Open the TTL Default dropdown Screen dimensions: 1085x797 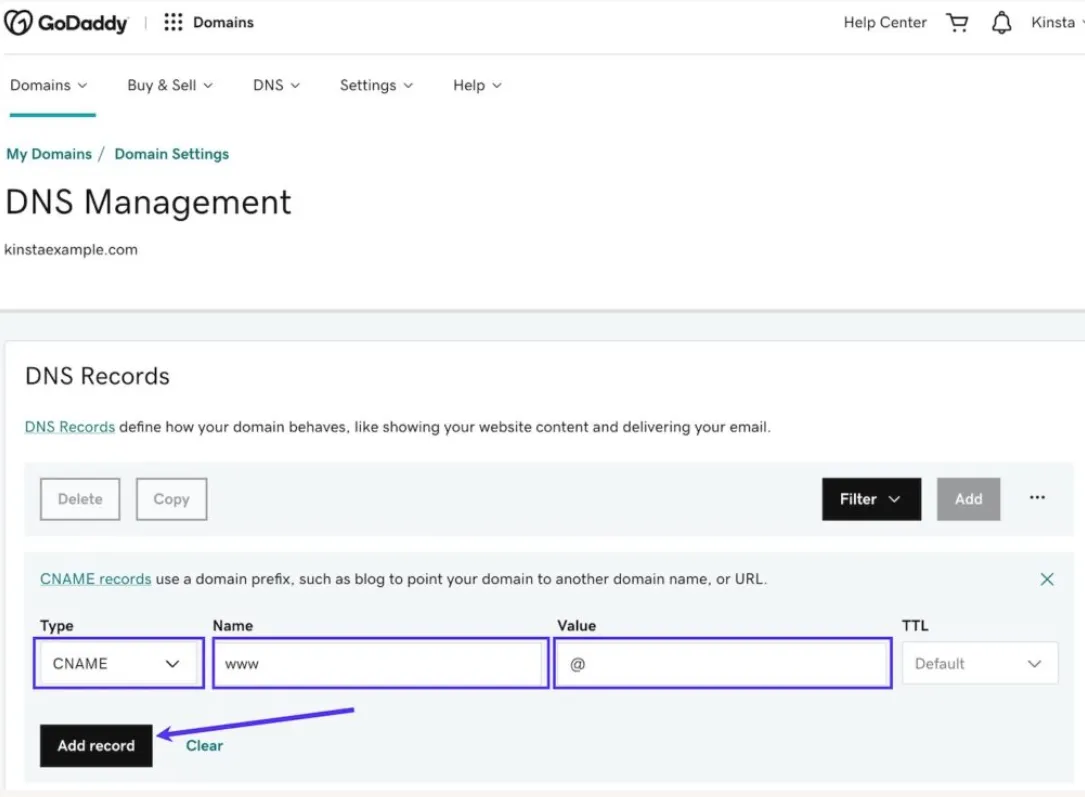pos(979,663)
